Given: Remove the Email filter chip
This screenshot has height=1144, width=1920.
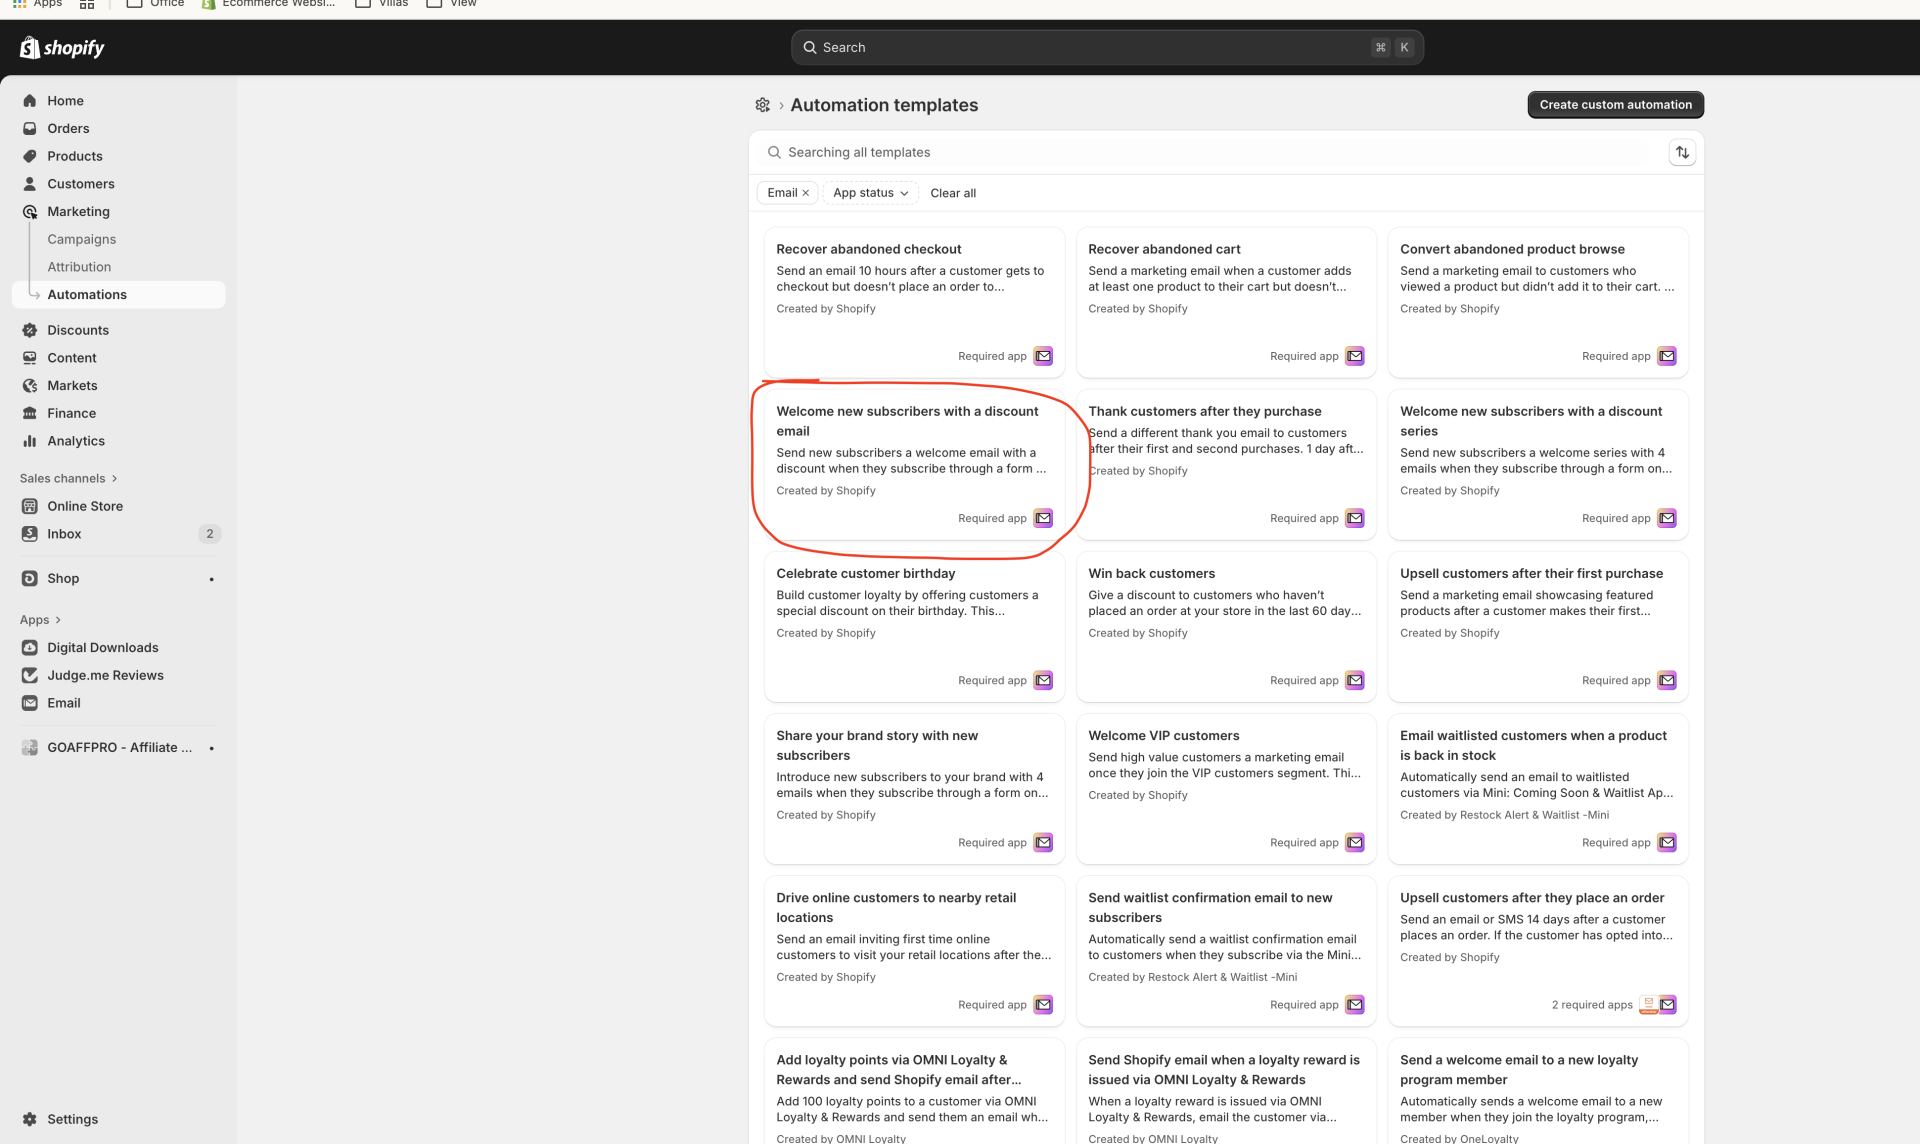Looking at the screenshot, I should tap(806, 193).
